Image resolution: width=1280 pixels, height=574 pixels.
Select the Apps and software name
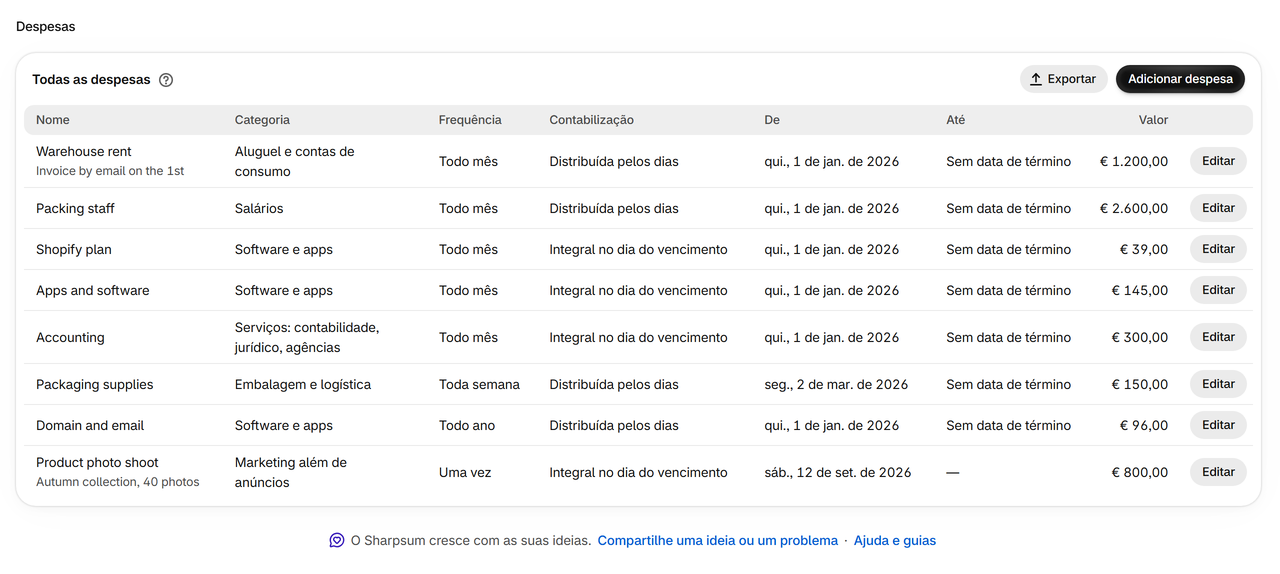click(x=93, y=290)
